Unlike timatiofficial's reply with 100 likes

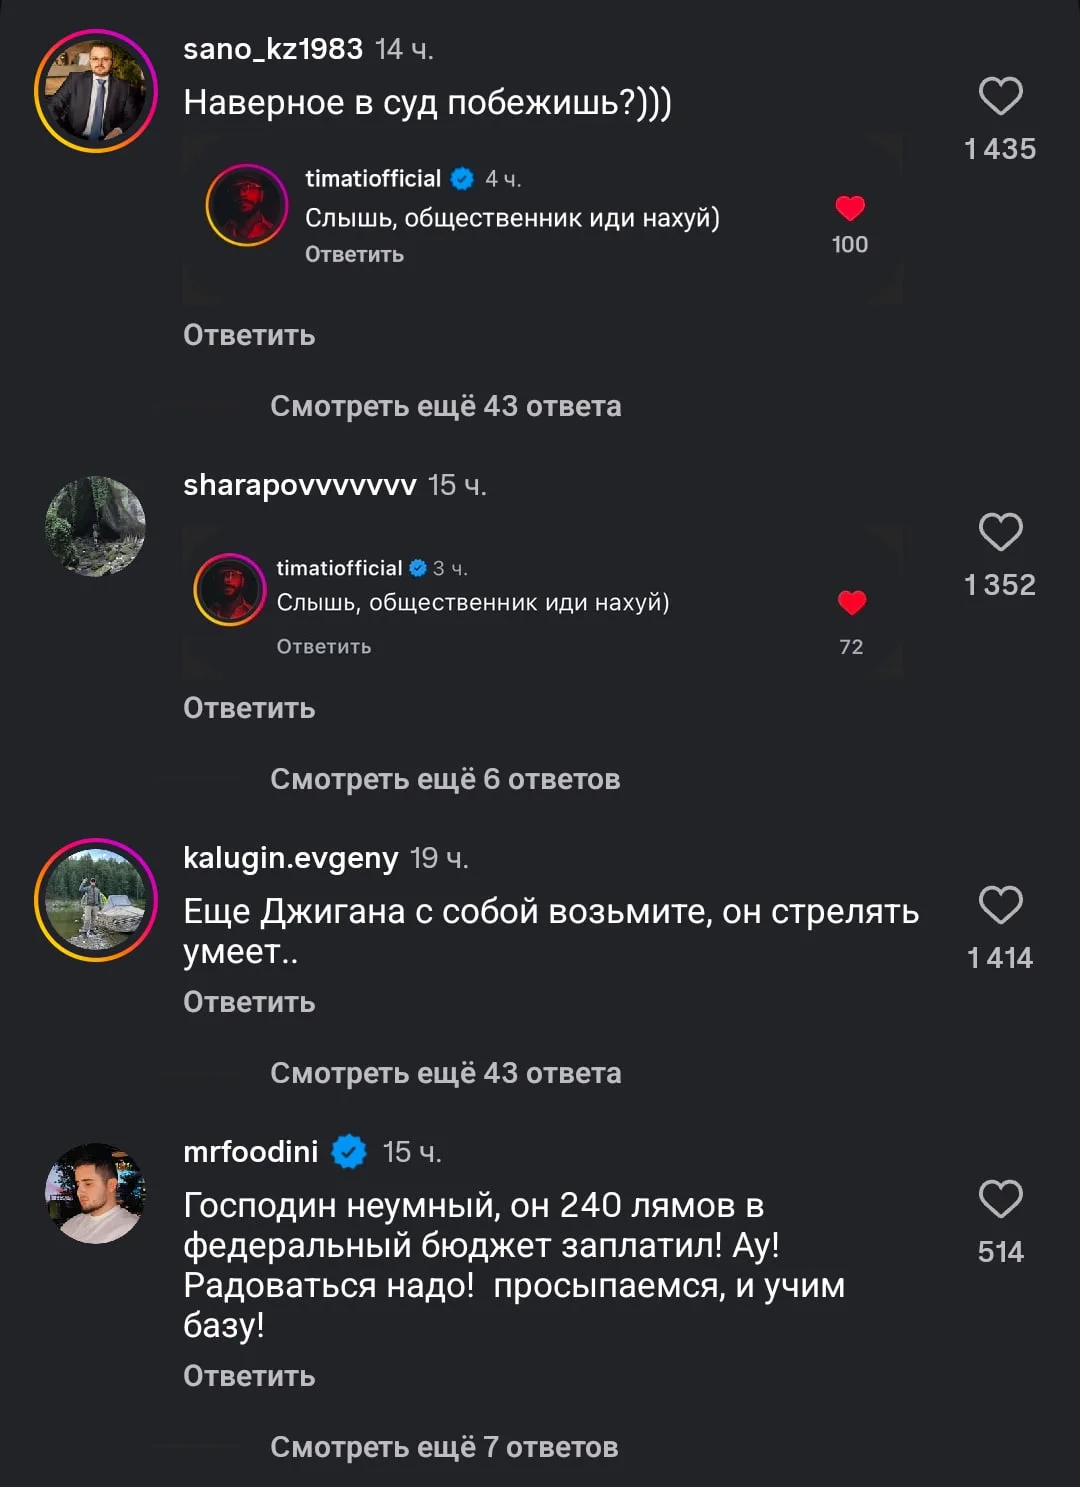pyautogui.click(x=850, y=208)
